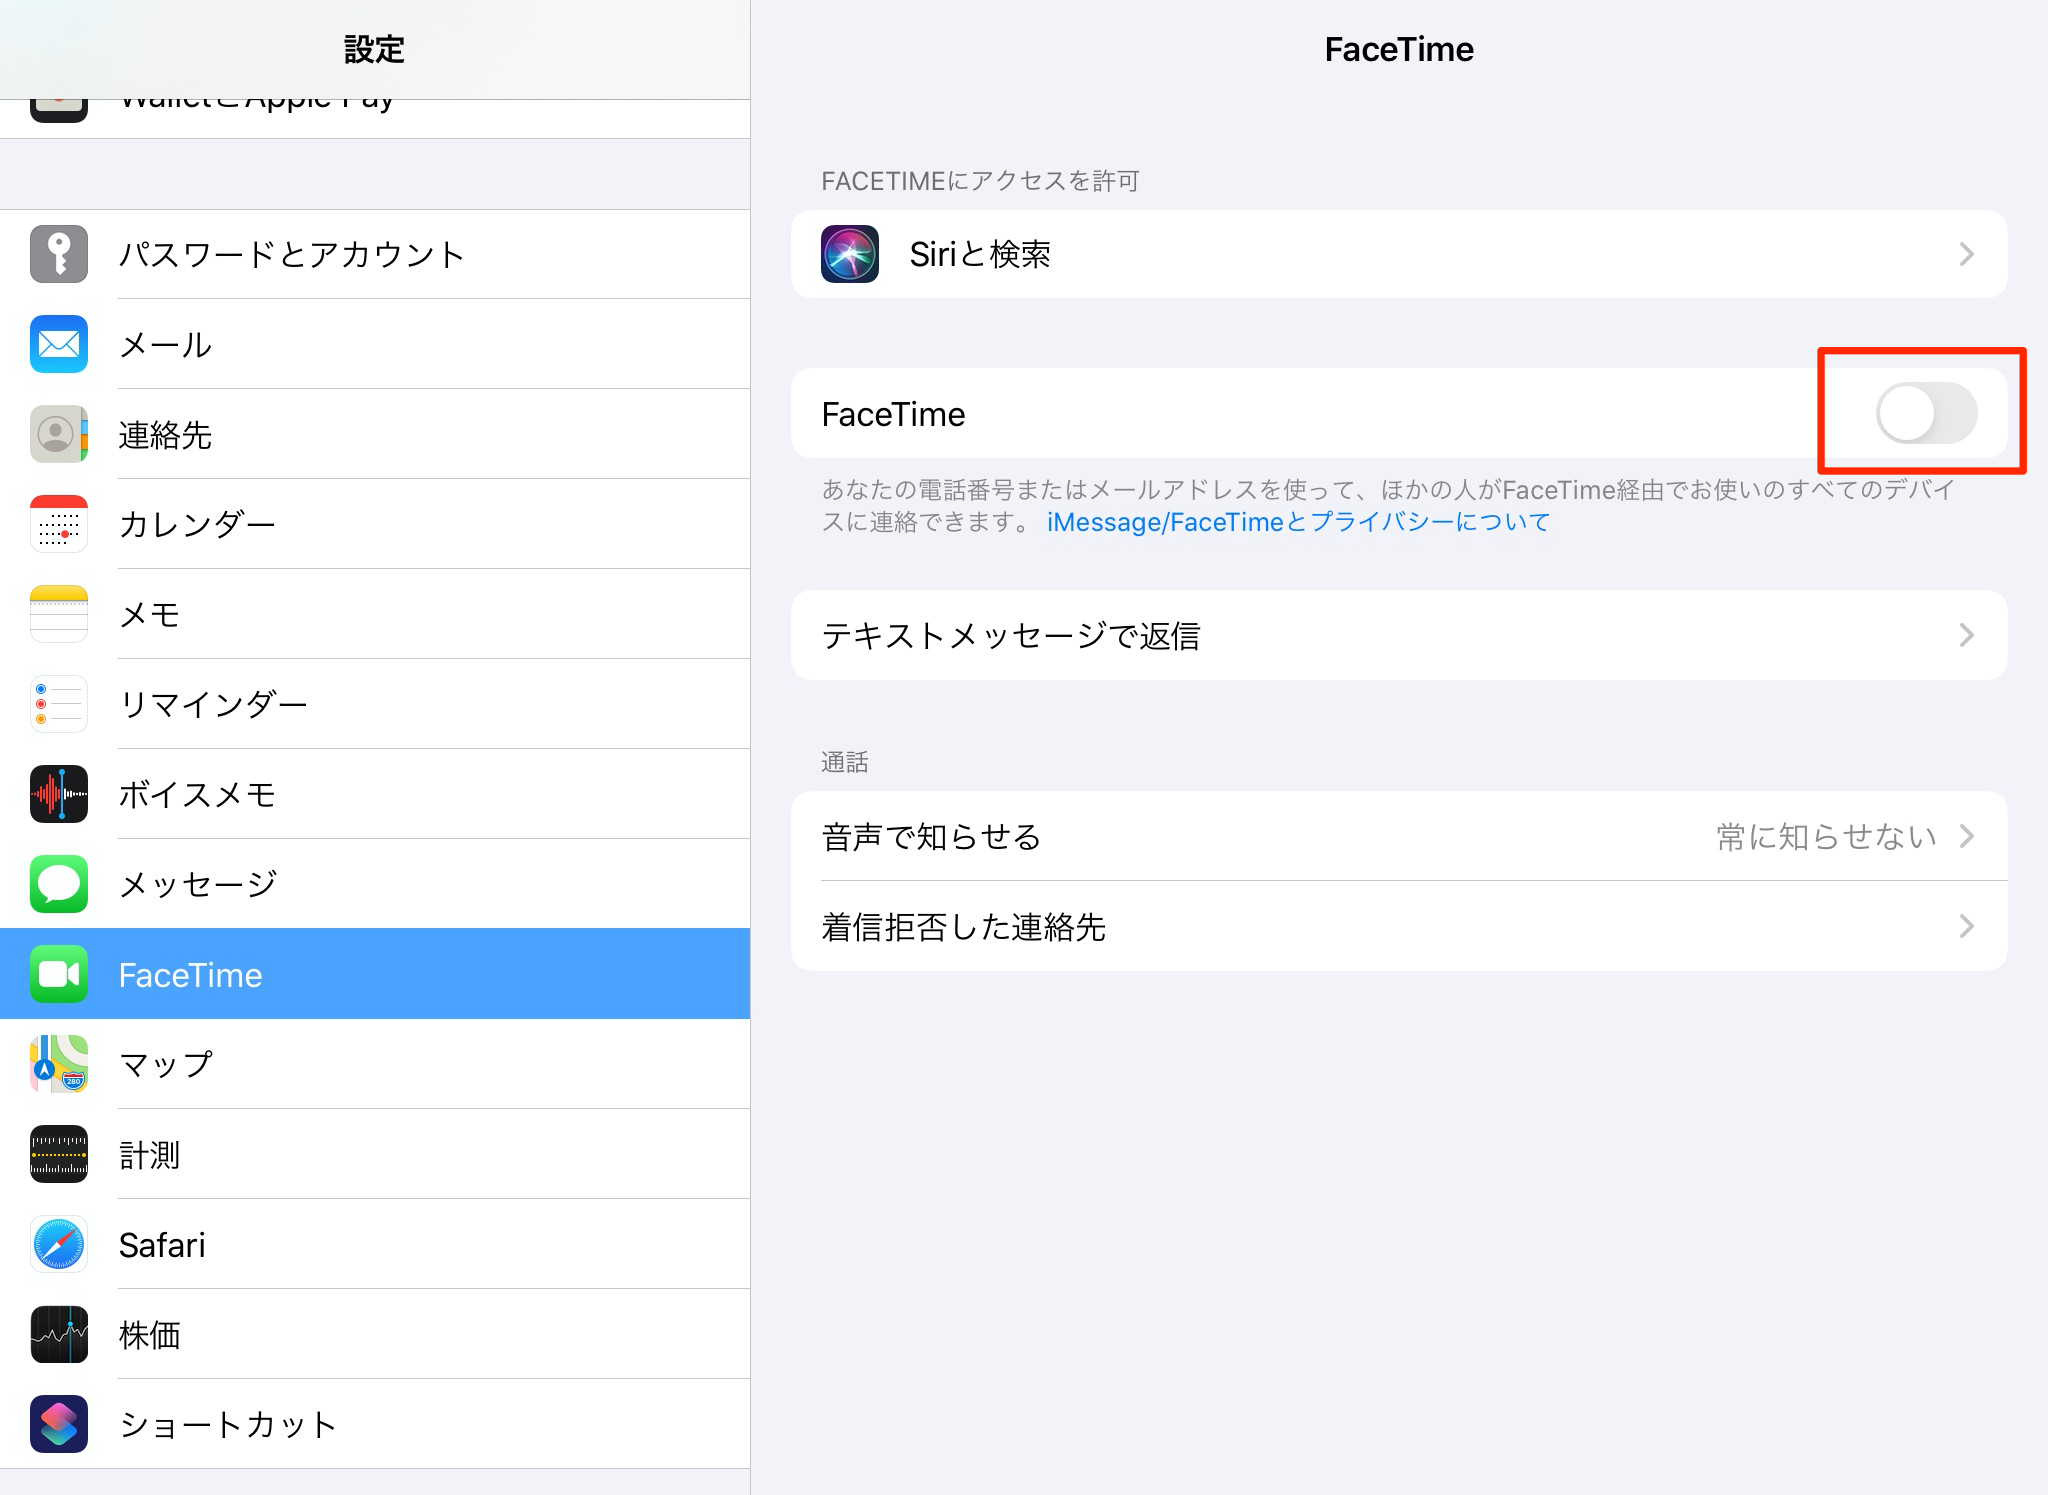Tap the FaceTime page title
2048x1495 pixels.
[1399, 49]
